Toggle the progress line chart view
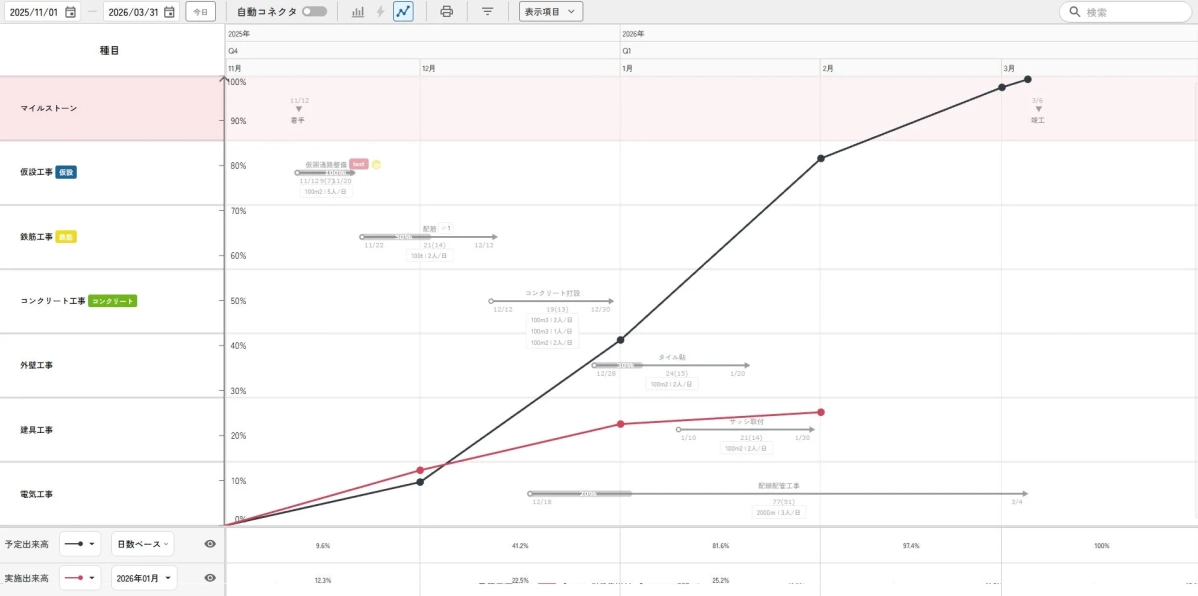Screen dimensions: 1198x596 coord(403,12)
